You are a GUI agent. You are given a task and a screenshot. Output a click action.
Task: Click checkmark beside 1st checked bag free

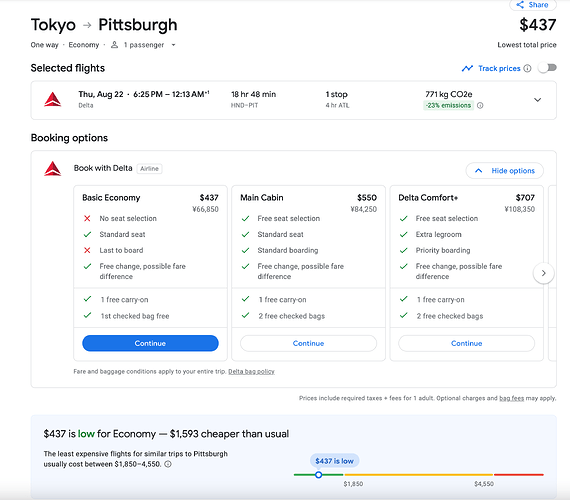(87, 315)
